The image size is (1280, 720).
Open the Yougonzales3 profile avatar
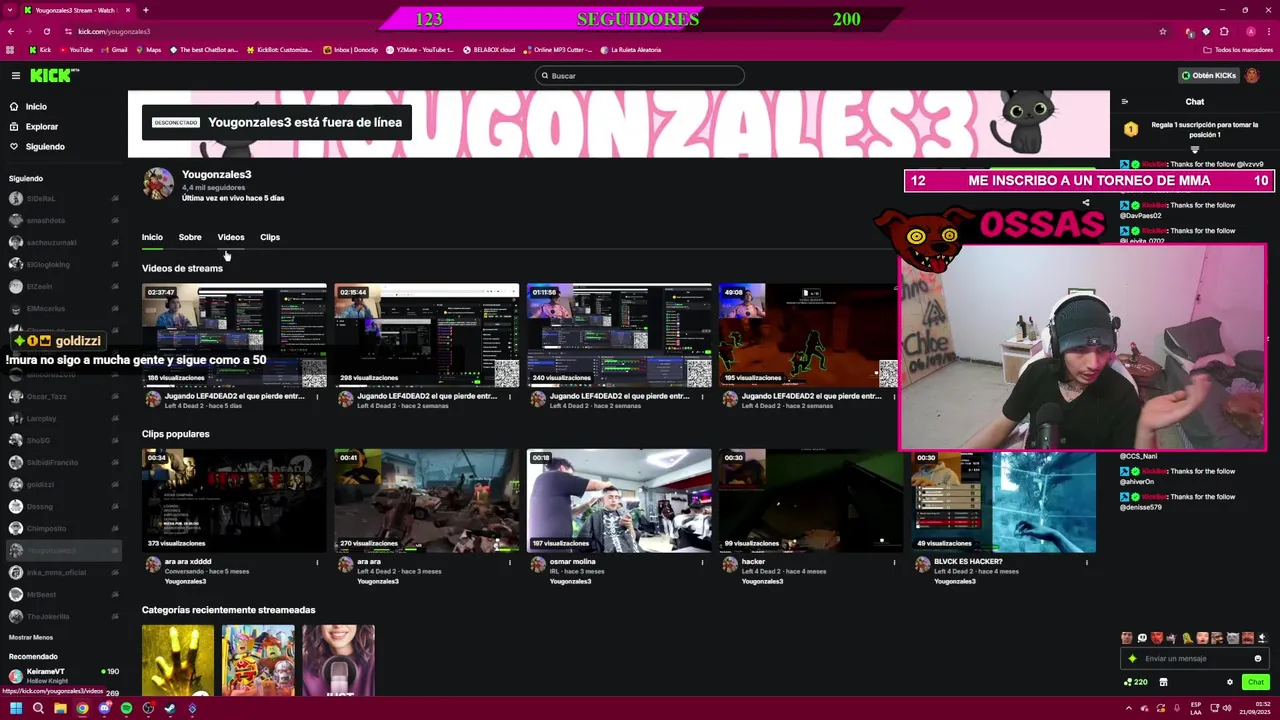point(158,184)
